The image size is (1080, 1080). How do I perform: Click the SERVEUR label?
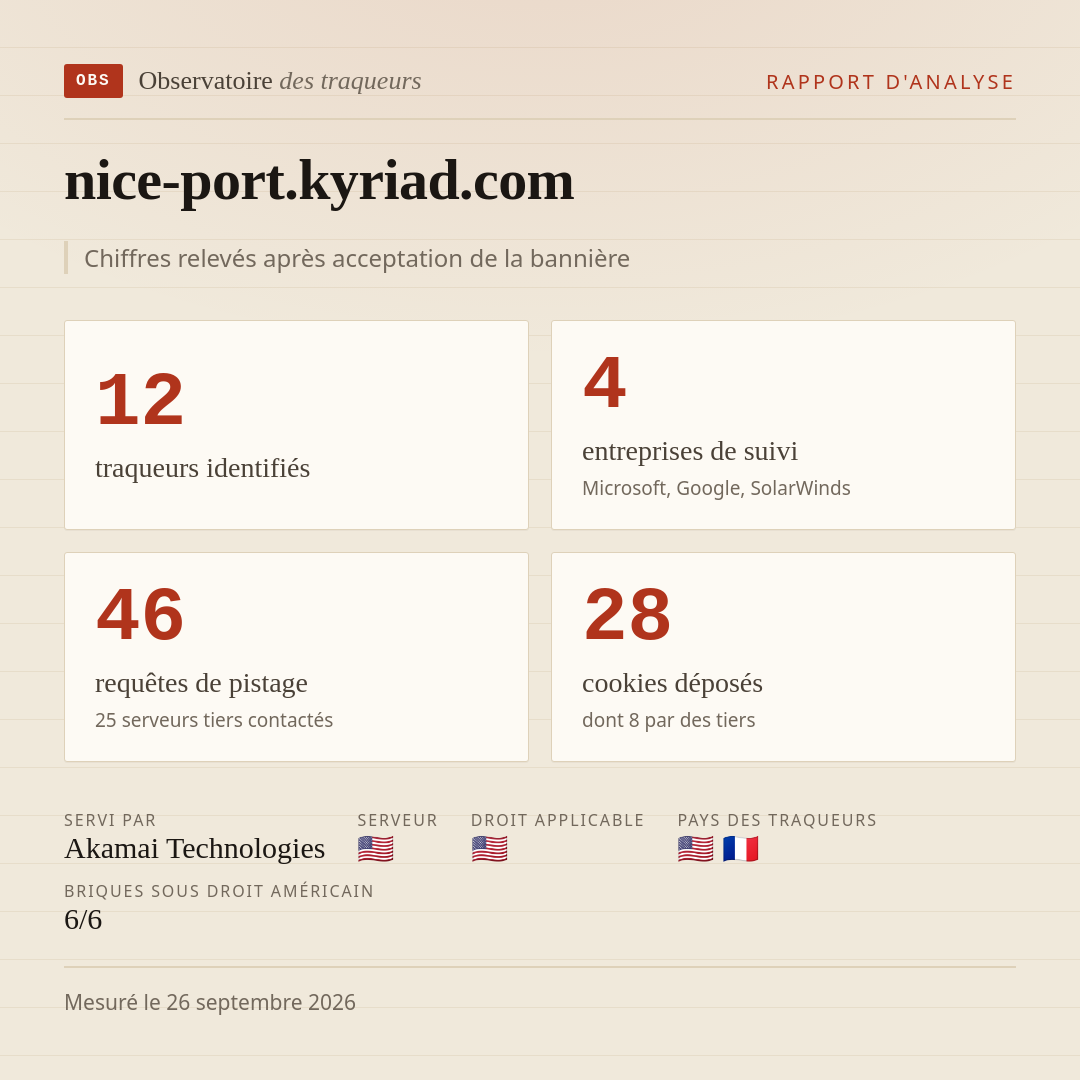(x=397, y=820)
